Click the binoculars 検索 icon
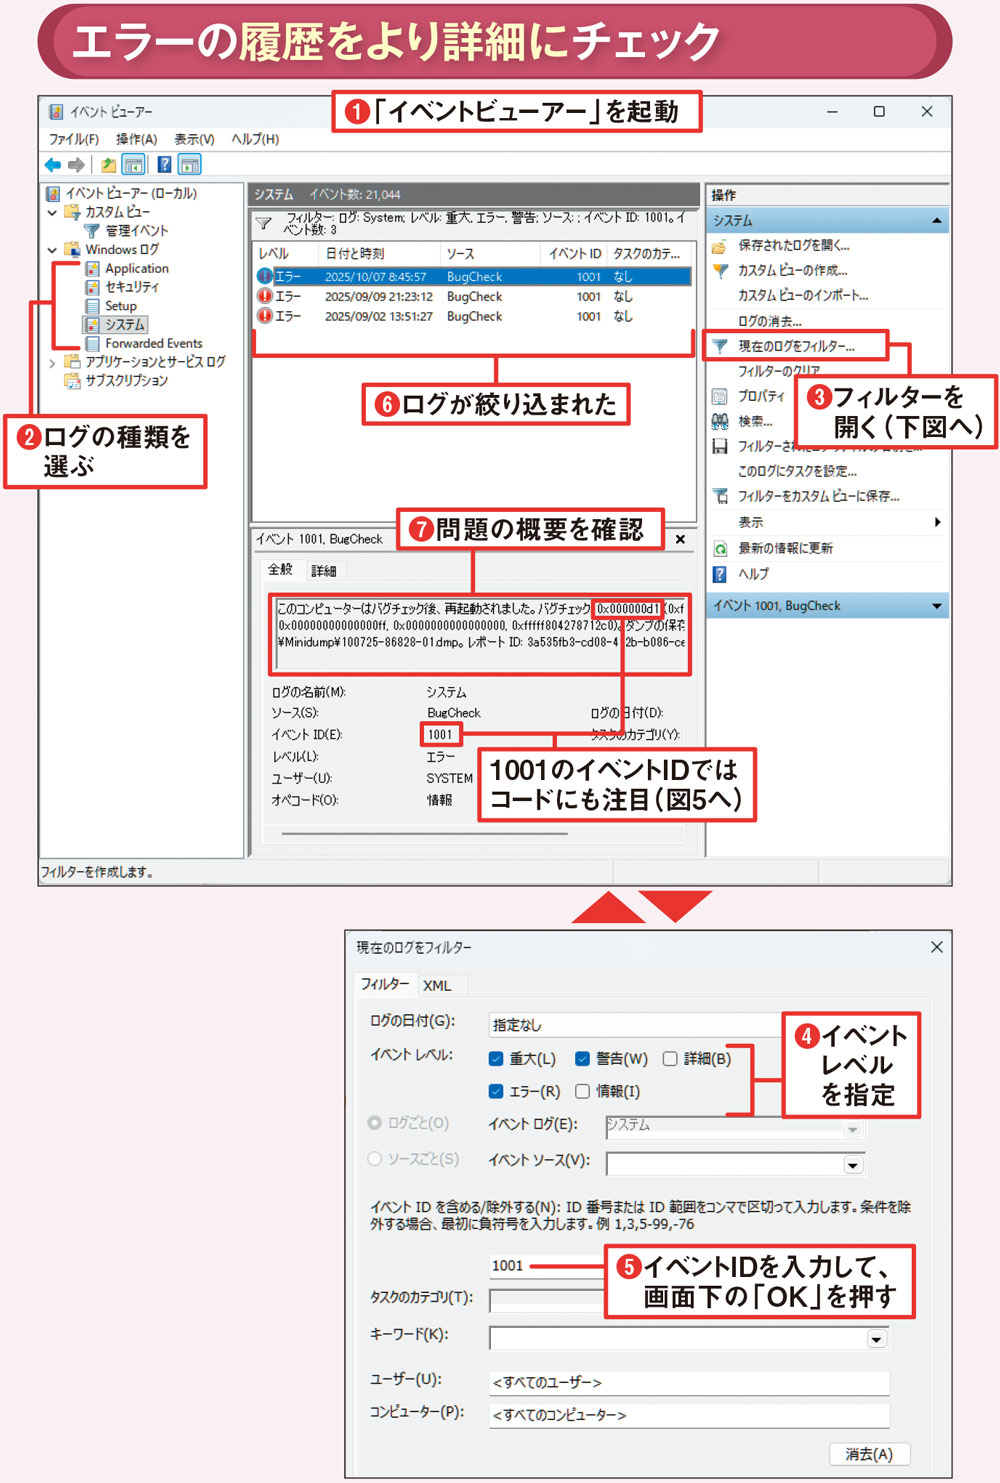Image resolution: width=1000 pixels, height=1483 pixels. coord(719,421)
